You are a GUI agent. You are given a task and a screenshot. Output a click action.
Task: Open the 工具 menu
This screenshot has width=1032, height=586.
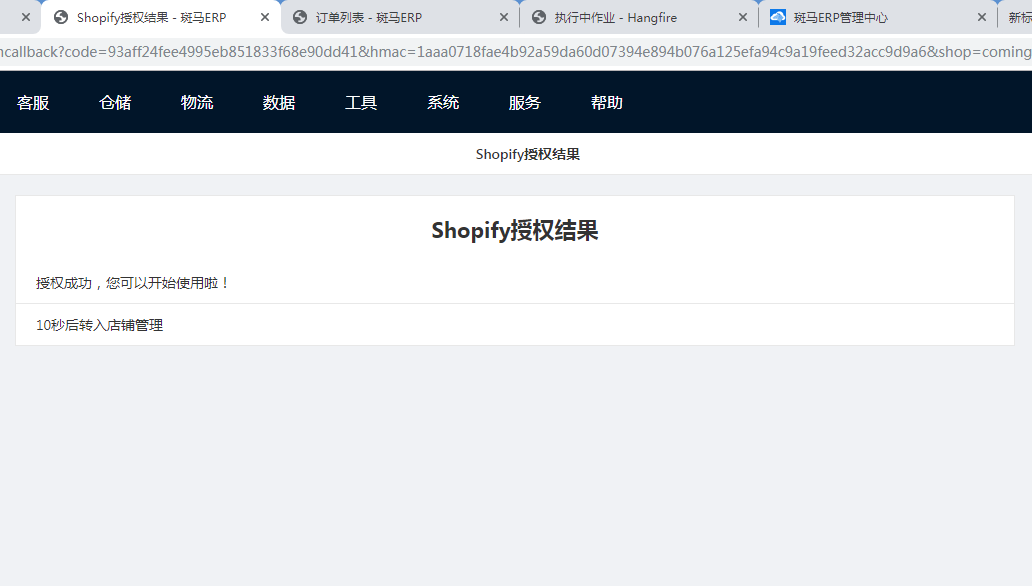pyautogui.click(x=361, y=102)
